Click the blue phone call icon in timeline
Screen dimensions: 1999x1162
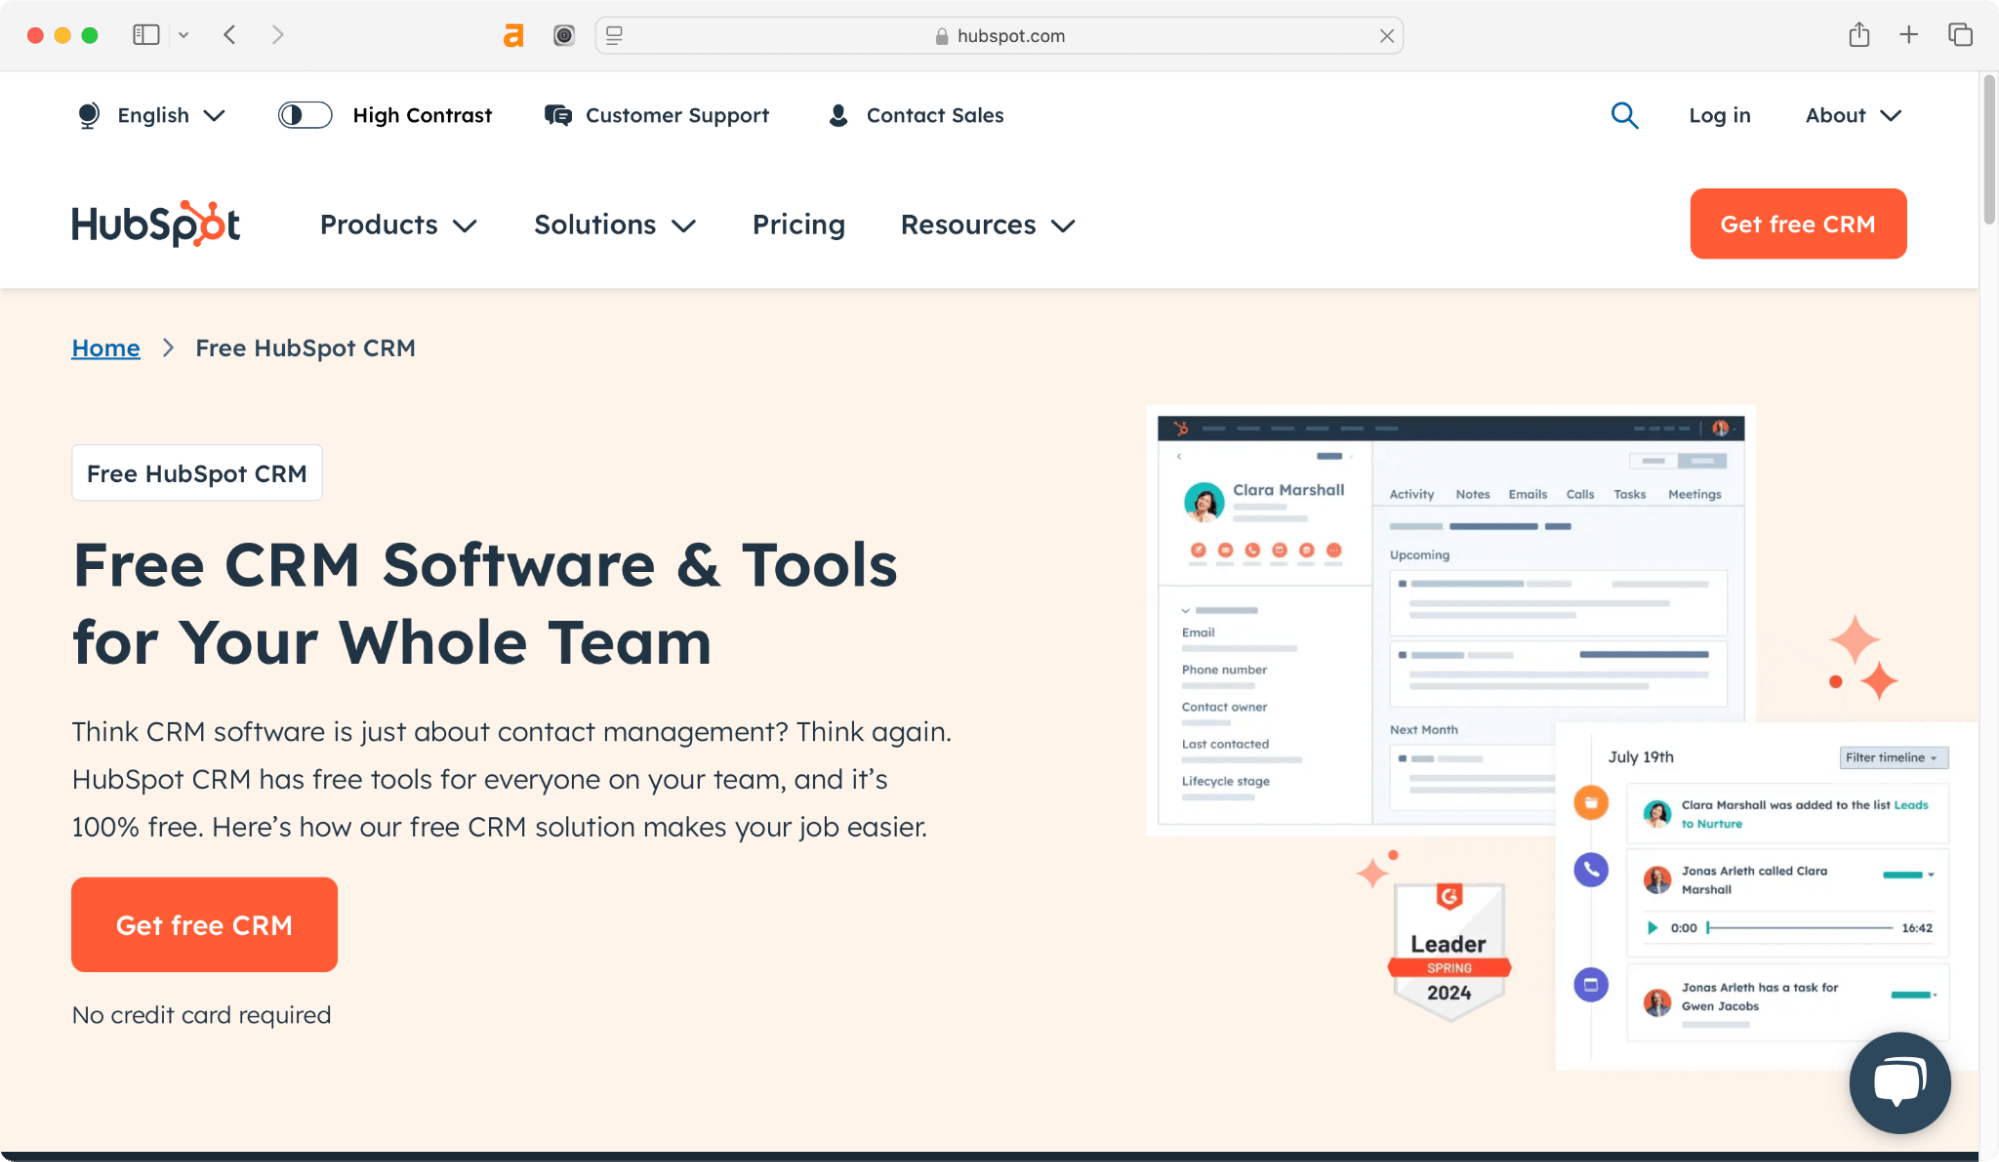tap(1591, 870)
